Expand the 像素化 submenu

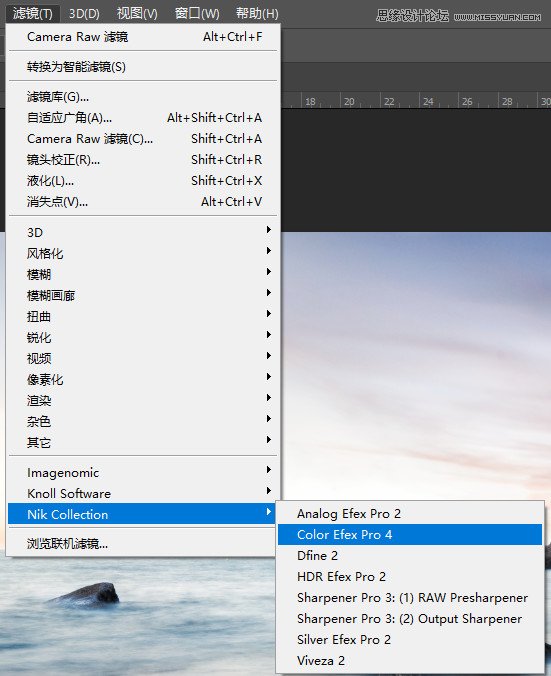tap(143, 379)
